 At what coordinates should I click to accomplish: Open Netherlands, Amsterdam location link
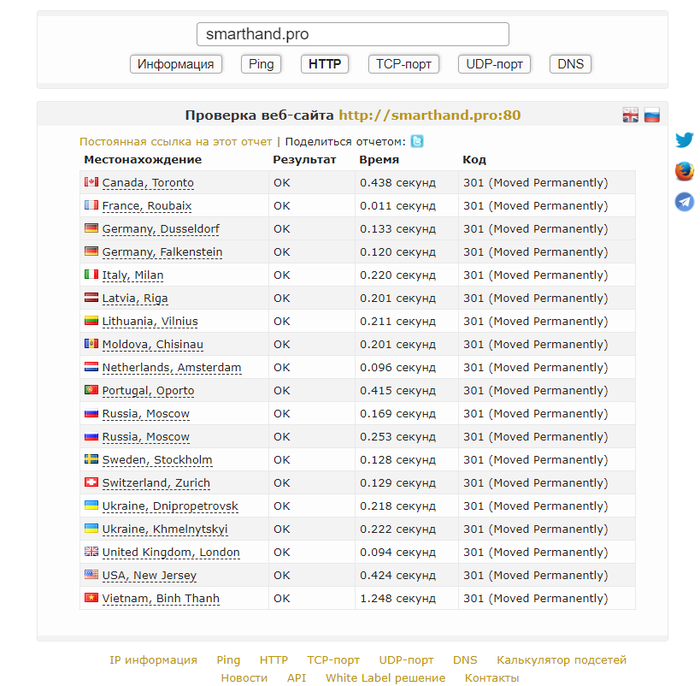click(x=171, y=368)
